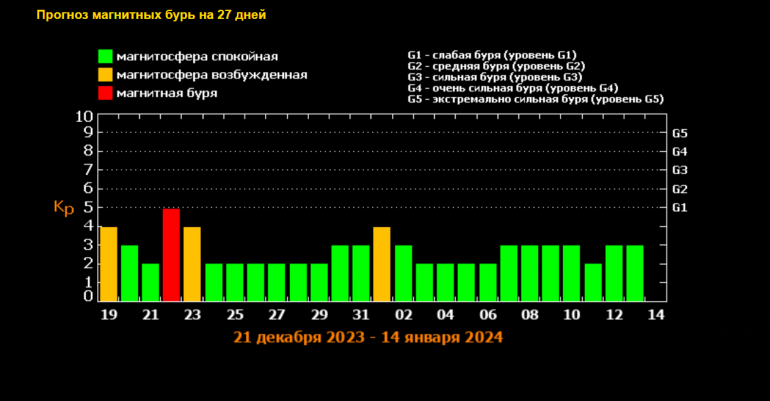Viewport: 770px width, 401px height.
Task: Click the green bar above date 12
Action: (x=614, y=273)
